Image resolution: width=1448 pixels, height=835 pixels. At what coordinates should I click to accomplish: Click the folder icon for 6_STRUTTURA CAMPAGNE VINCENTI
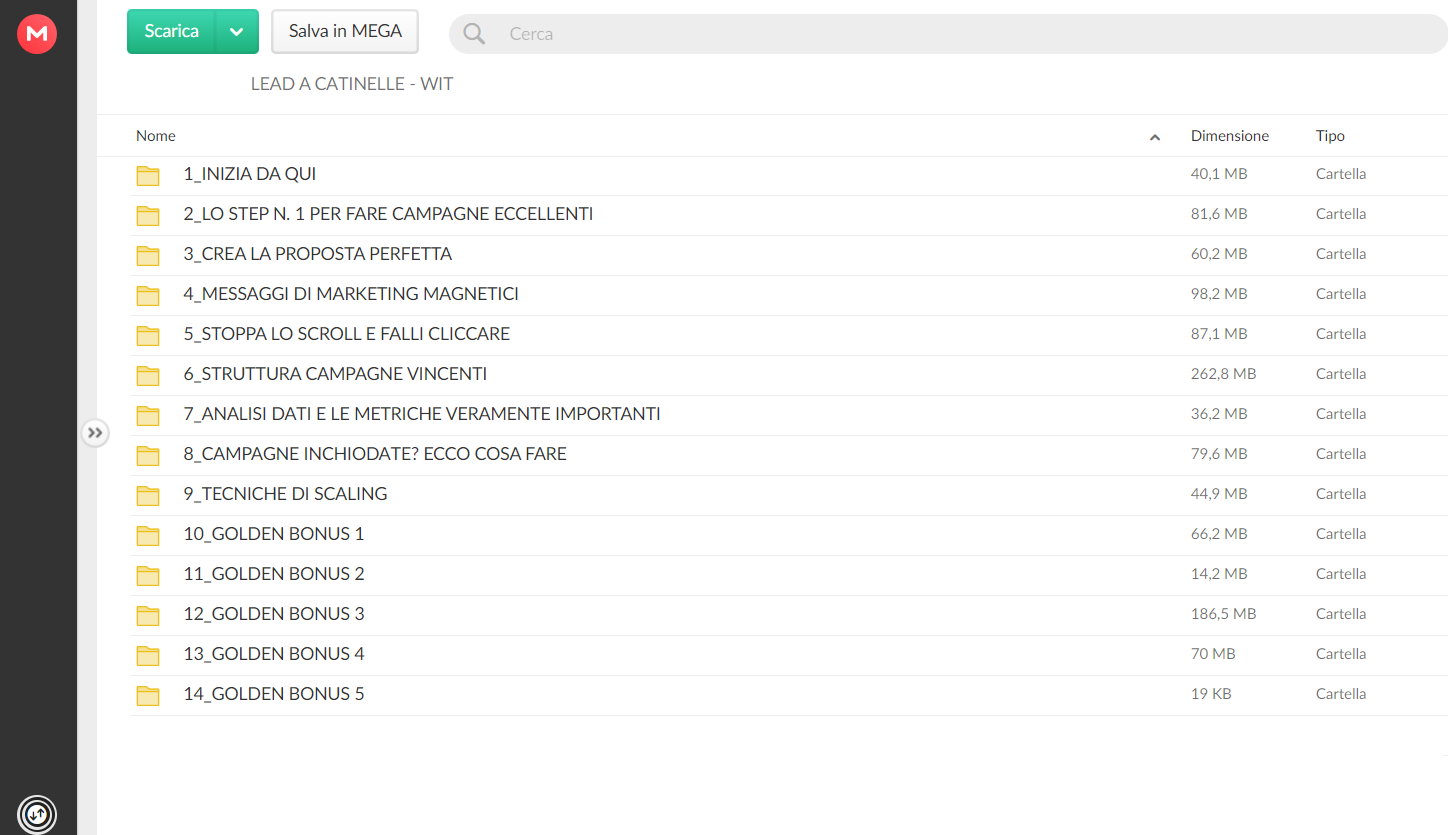click(x=148, y=376)
